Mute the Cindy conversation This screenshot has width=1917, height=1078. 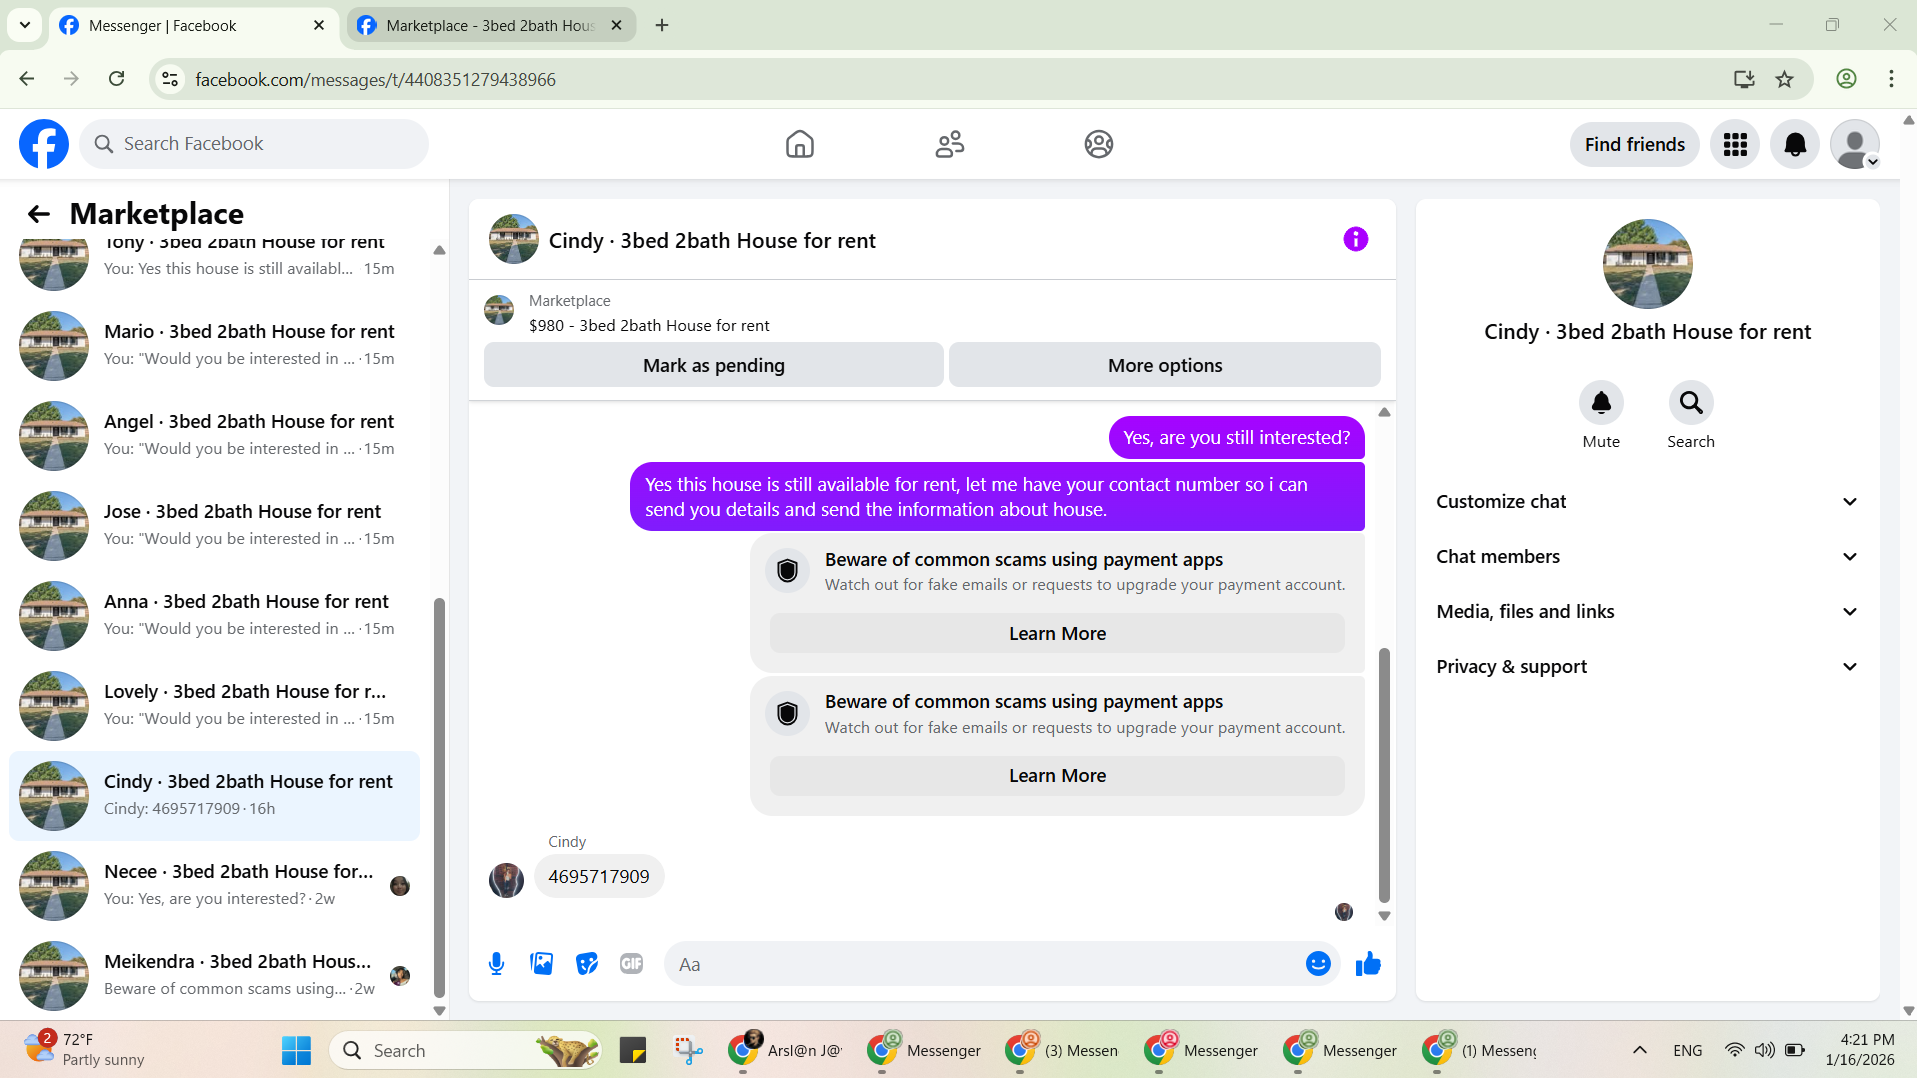click(1601, 403)
